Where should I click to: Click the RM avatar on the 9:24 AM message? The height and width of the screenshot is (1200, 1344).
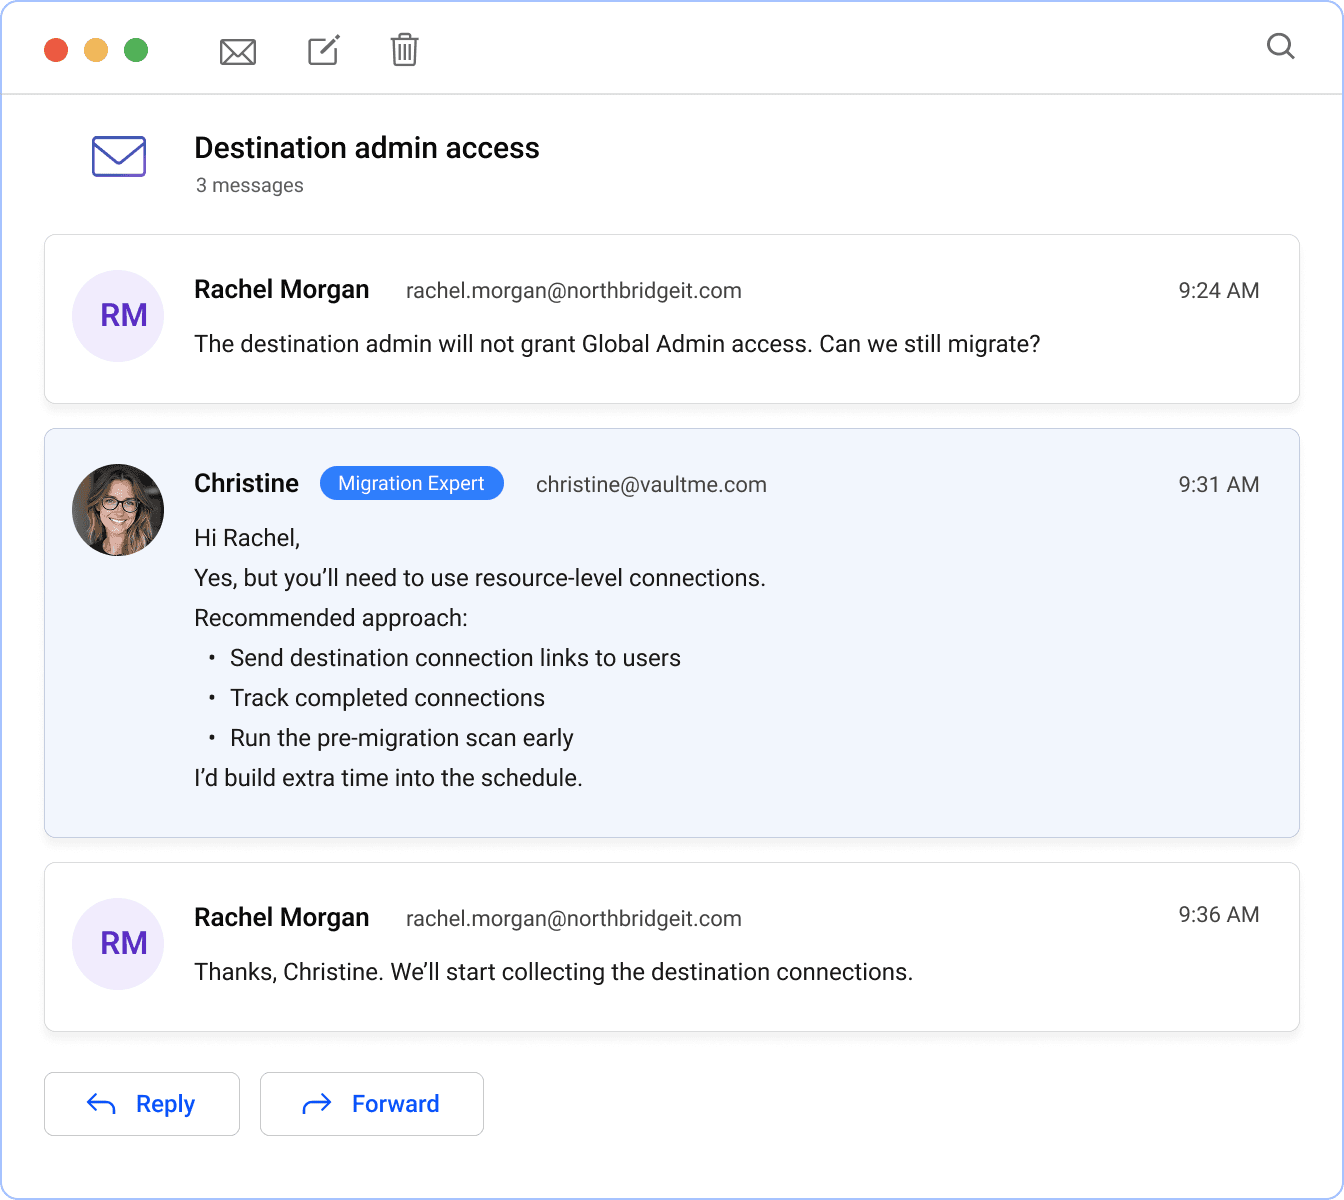point(118,316)
